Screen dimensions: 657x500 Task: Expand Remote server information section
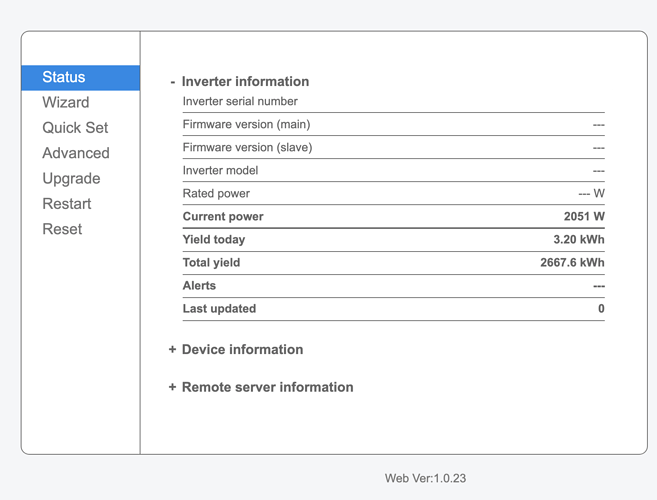[267, 387]
